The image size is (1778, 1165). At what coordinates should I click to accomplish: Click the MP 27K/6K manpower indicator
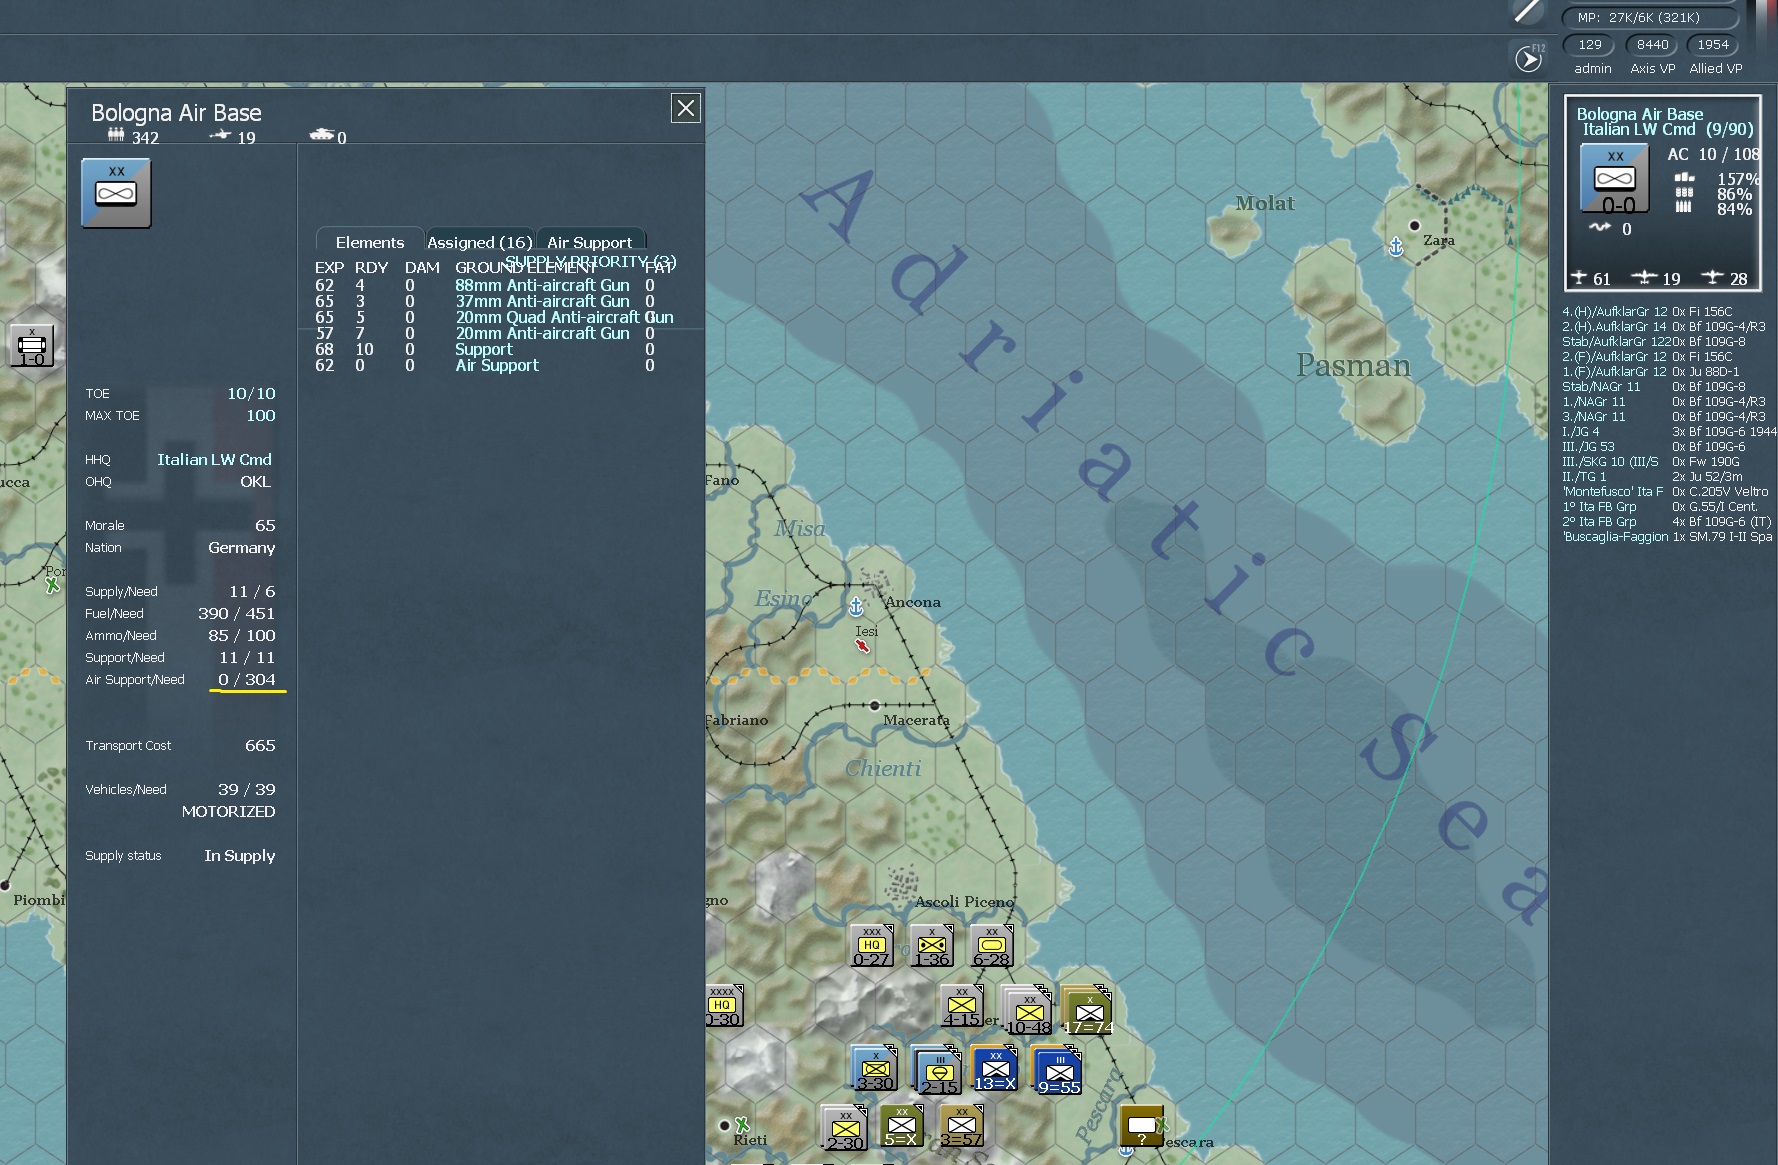tap(1650, 18)
